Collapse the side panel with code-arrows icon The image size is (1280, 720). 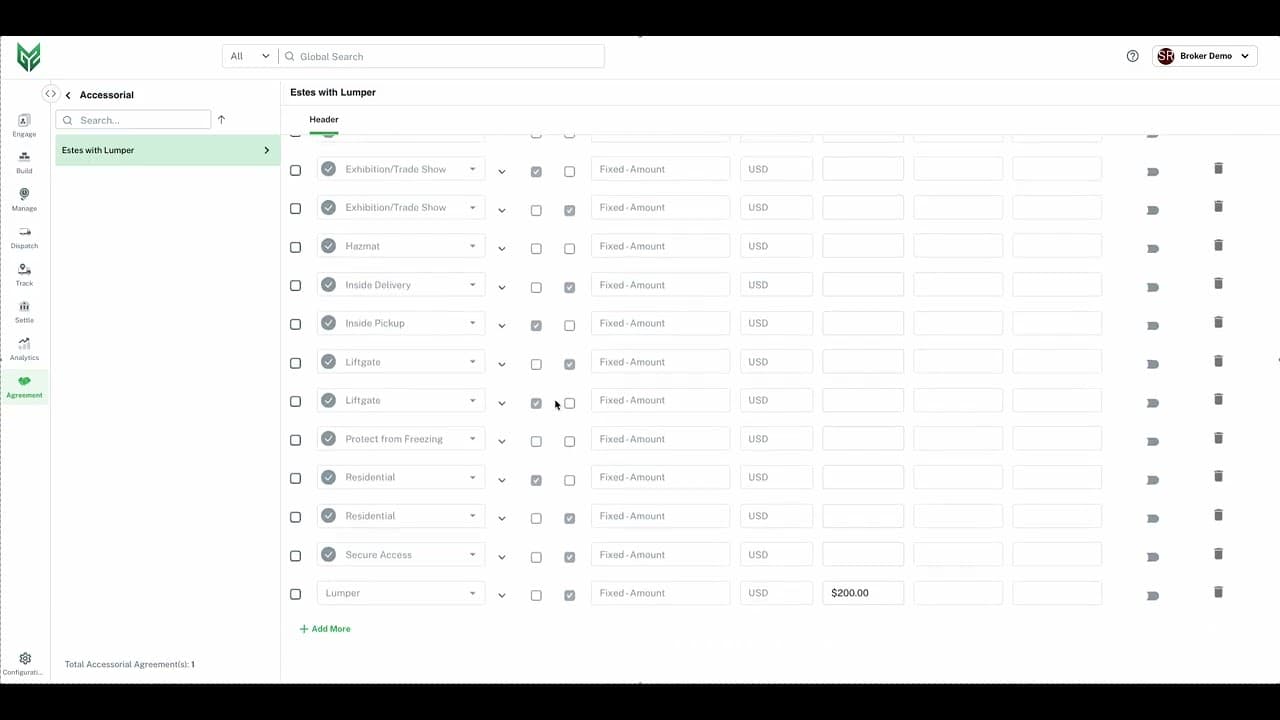click(x=50, y=94)
